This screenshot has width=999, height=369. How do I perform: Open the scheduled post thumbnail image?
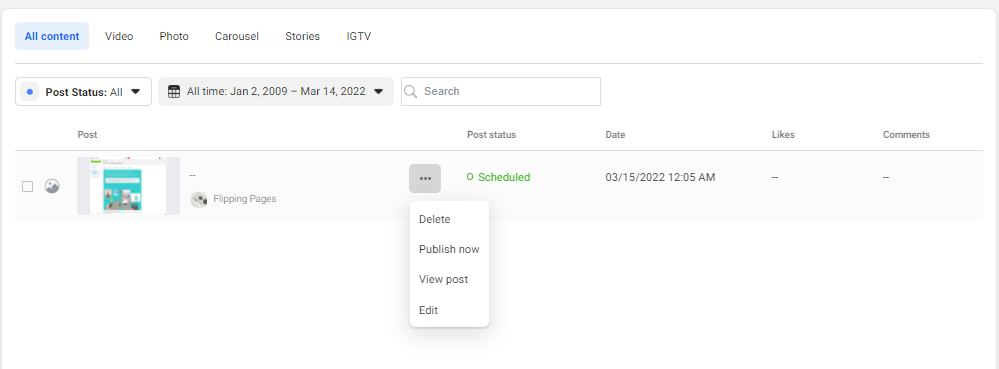tap(129, 186)
